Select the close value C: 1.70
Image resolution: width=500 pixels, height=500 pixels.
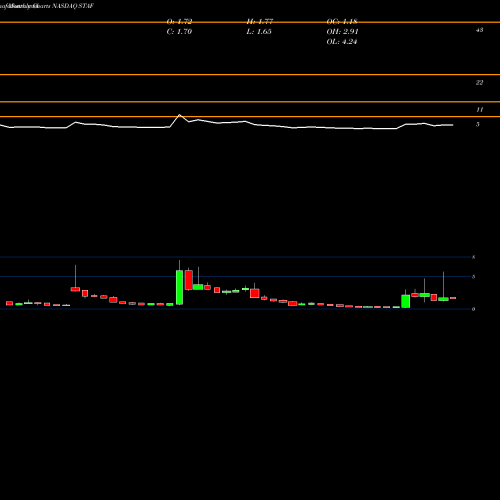[x=179, y=32]
